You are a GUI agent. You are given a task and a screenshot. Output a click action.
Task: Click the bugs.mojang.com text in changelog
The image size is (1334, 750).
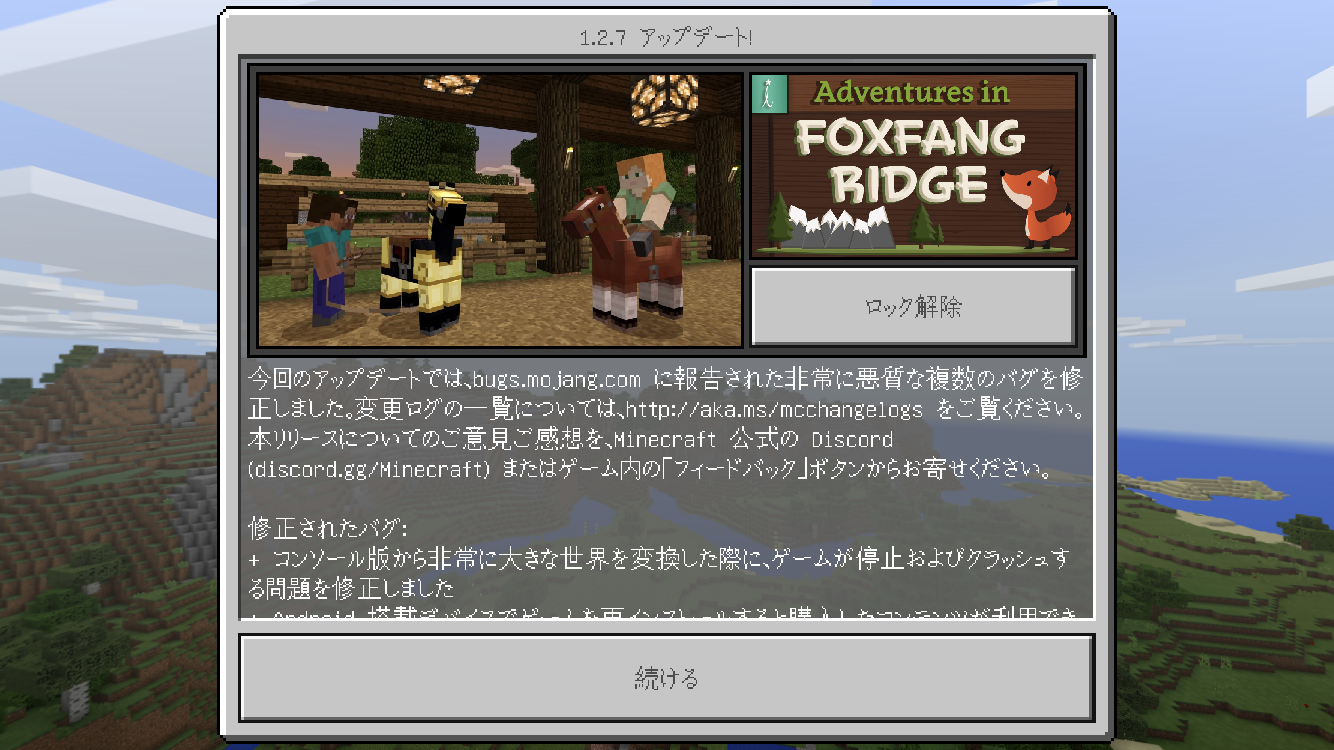pos(558,380)
